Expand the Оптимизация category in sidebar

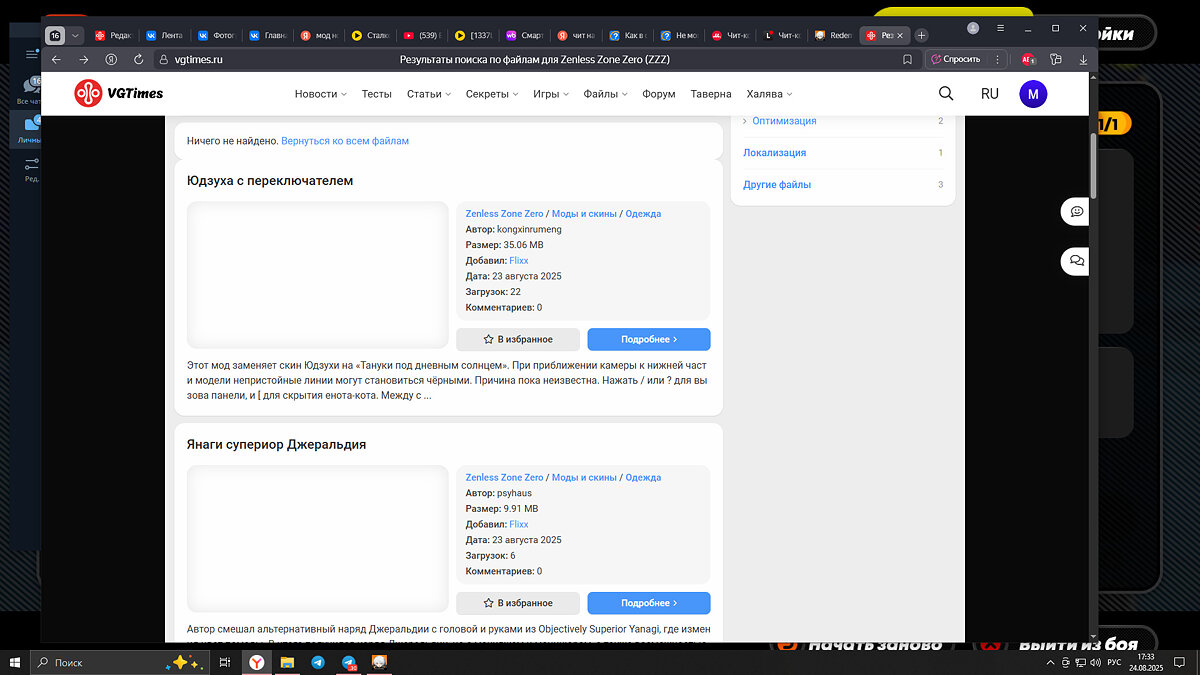(x=784, y=121)
